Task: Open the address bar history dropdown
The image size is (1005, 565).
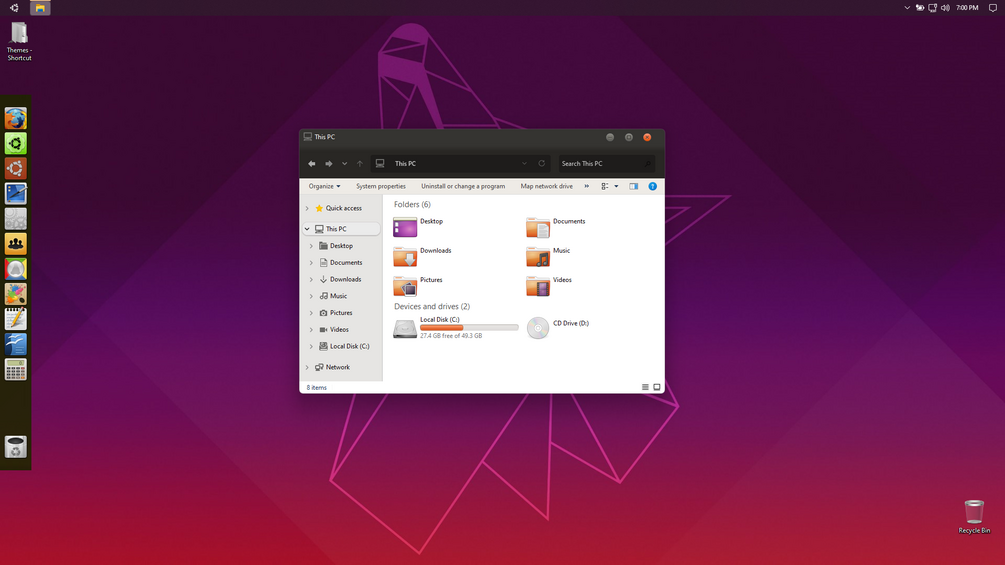Action: coord(524,163)
